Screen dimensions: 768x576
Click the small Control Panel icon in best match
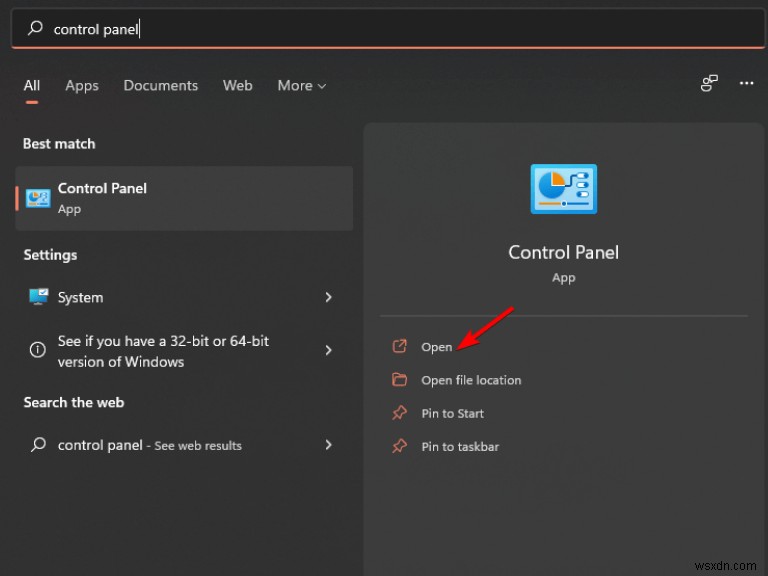[38, 198]
